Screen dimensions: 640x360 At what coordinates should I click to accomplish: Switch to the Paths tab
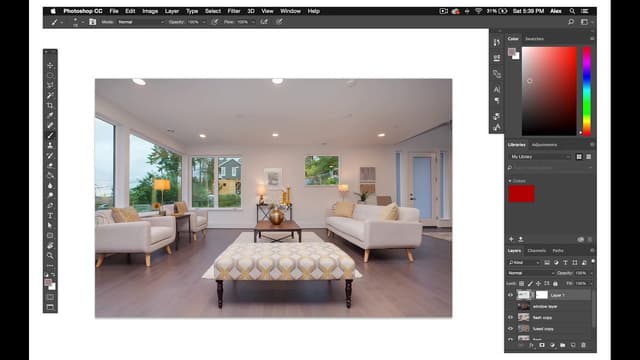pyautogui.click(x=558, y=251)
